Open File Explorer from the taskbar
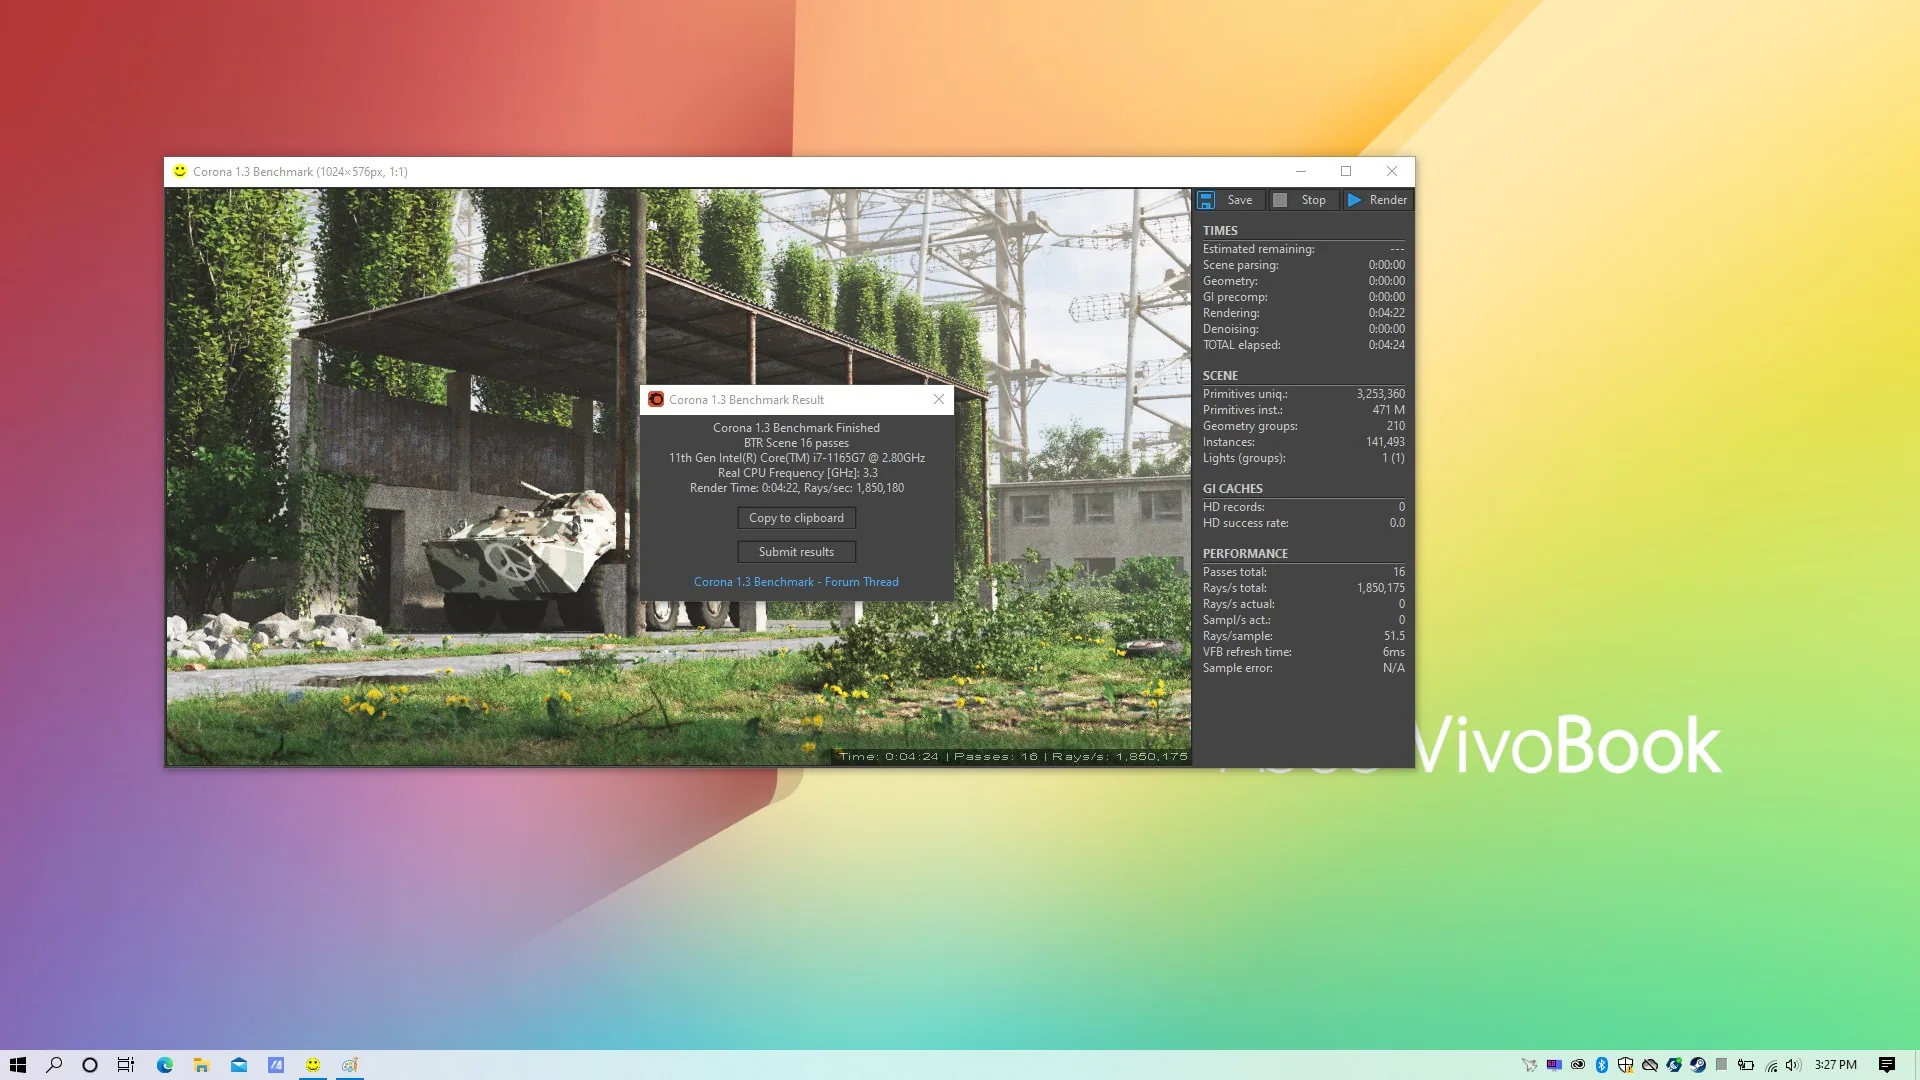 (x=201, y=1065)
